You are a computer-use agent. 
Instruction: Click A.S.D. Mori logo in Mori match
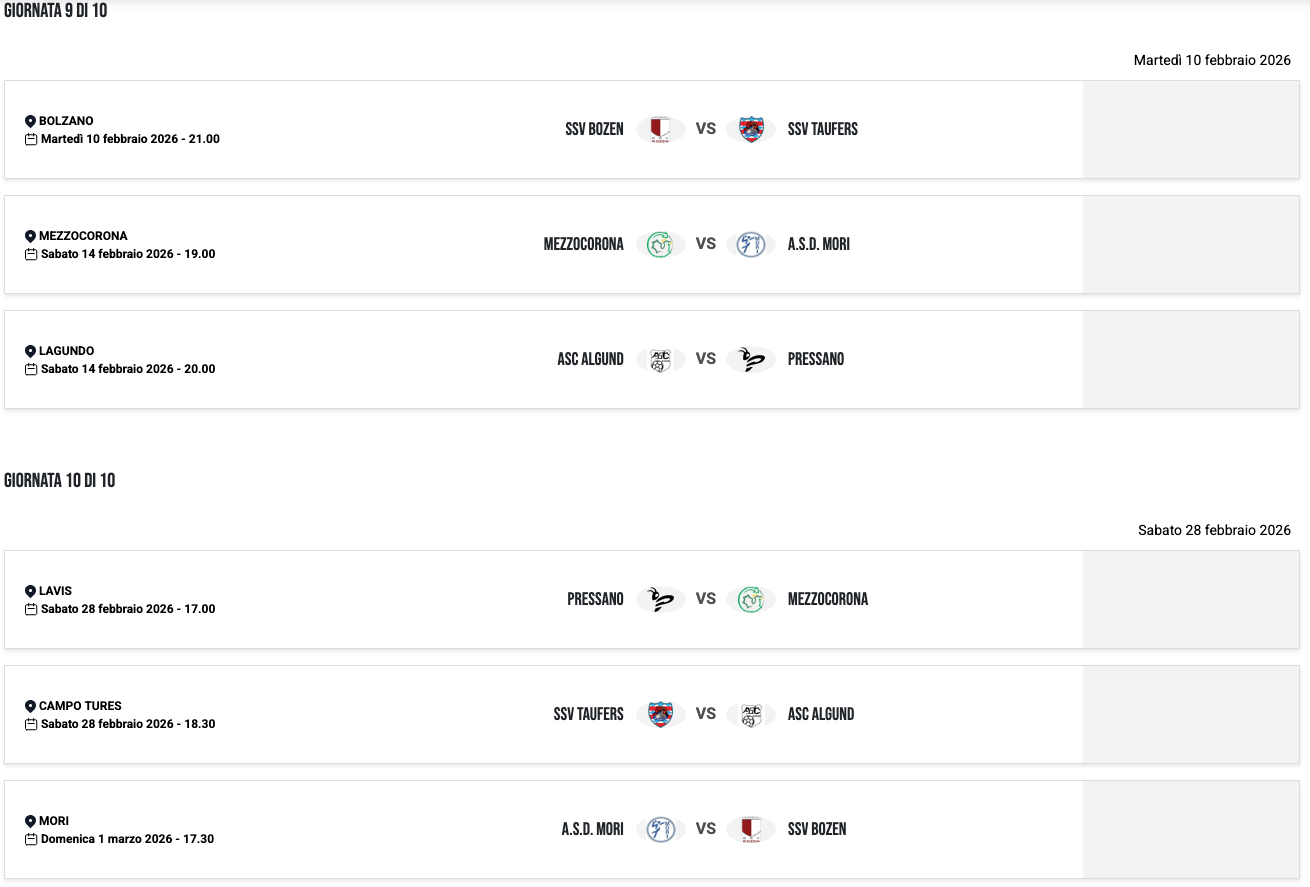pyautogui.click(x=660, y=829)
